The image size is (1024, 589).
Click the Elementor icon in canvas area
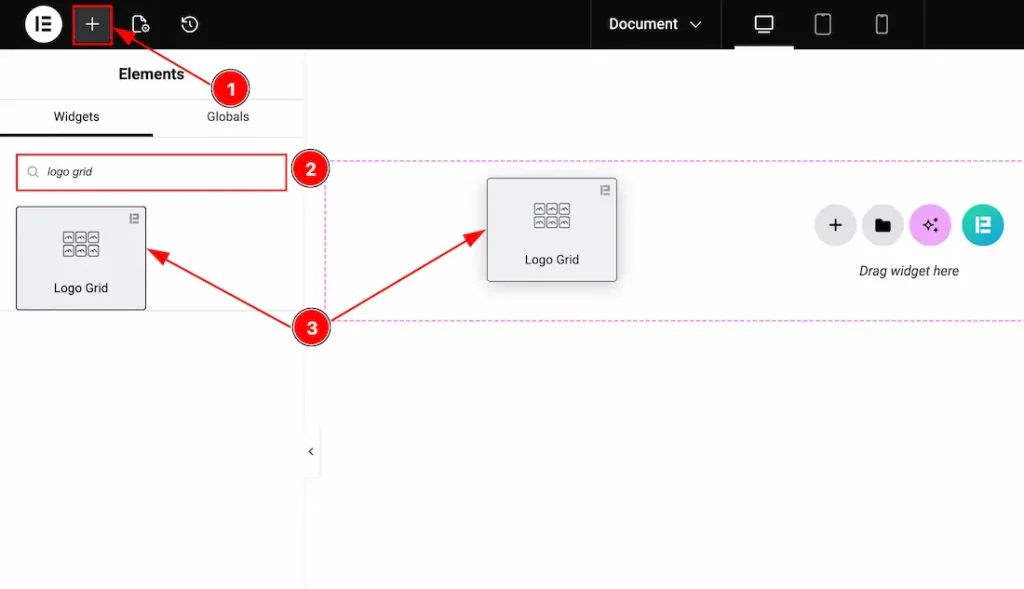coord(982,225)
